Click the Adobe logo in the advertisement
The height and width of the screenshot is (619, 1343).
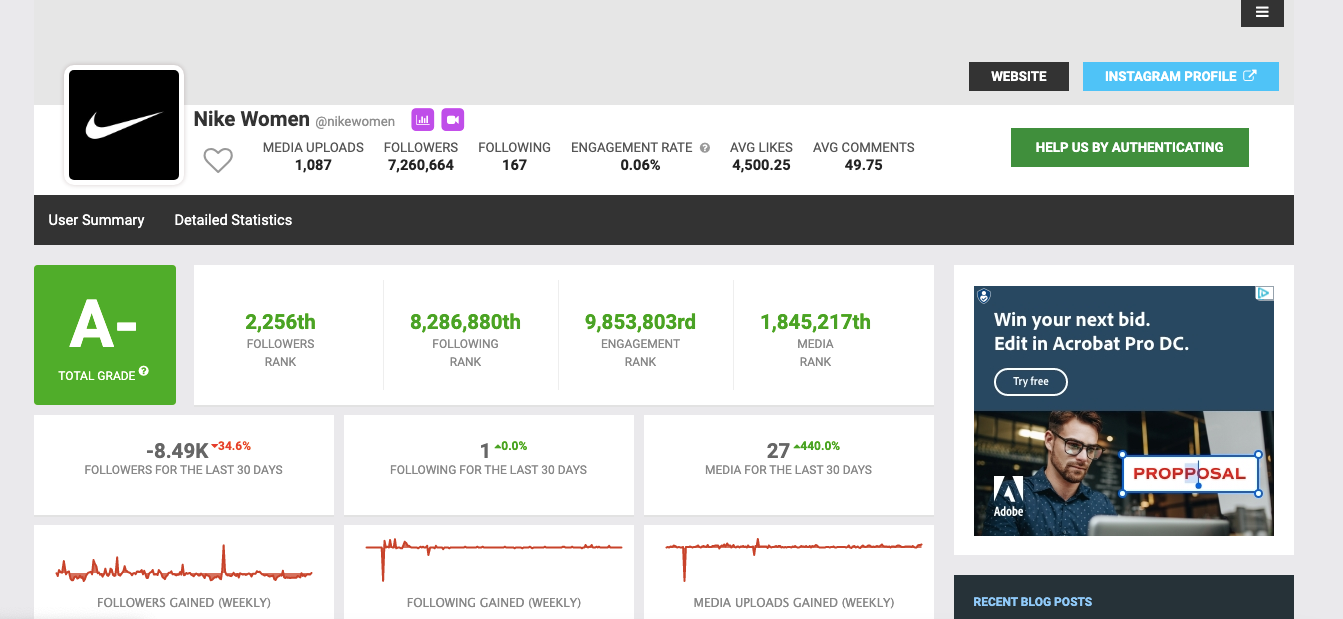click(x=1008, y=496)
